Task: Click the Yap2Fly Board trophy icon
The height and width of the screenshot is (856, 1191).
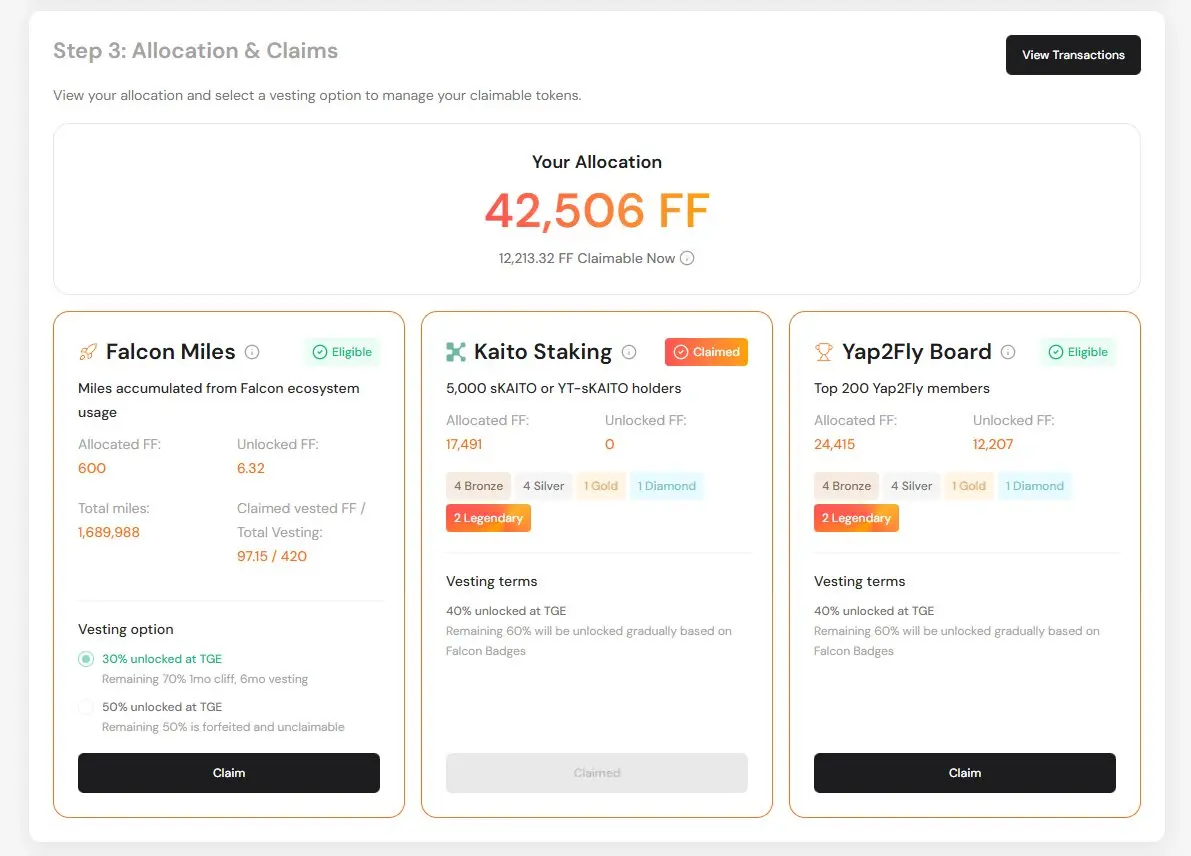Action: pos(824,352)
